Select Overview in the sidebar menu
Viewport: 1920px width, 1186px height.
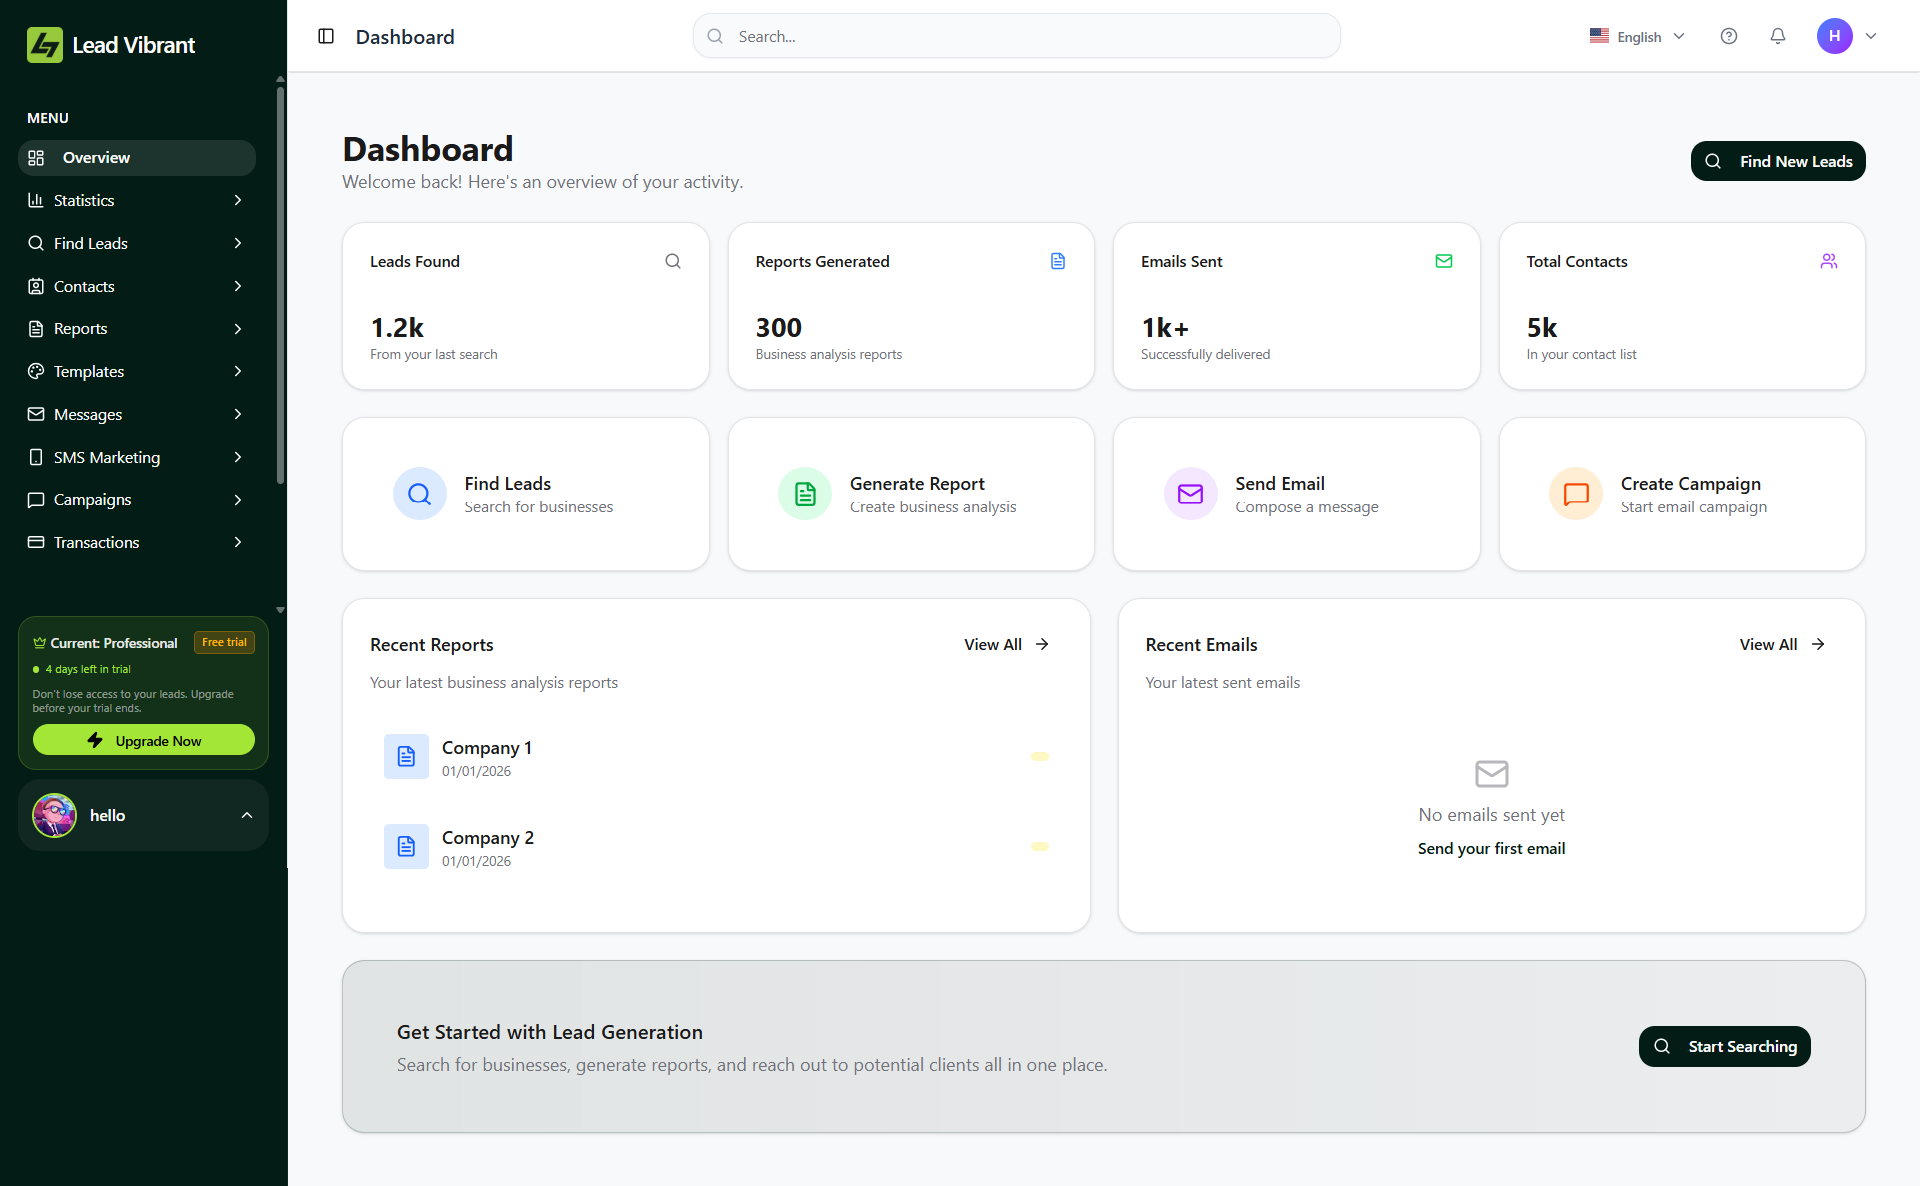click(x=136, y=157)
